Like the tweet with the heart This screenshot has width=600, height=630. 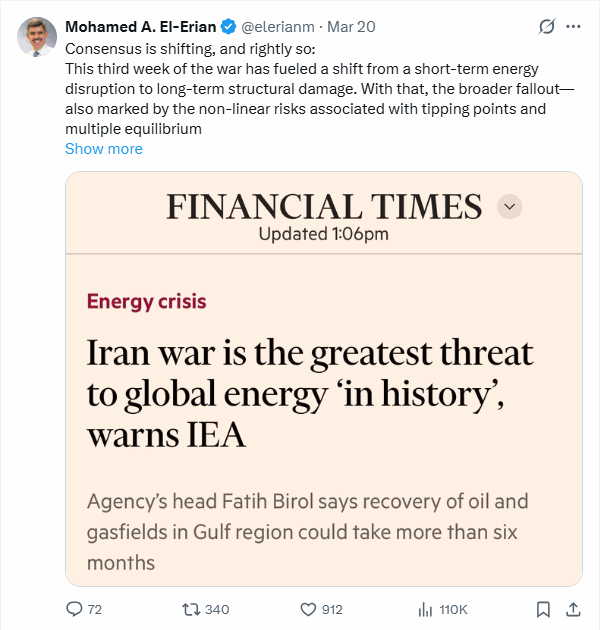[309, 609]
